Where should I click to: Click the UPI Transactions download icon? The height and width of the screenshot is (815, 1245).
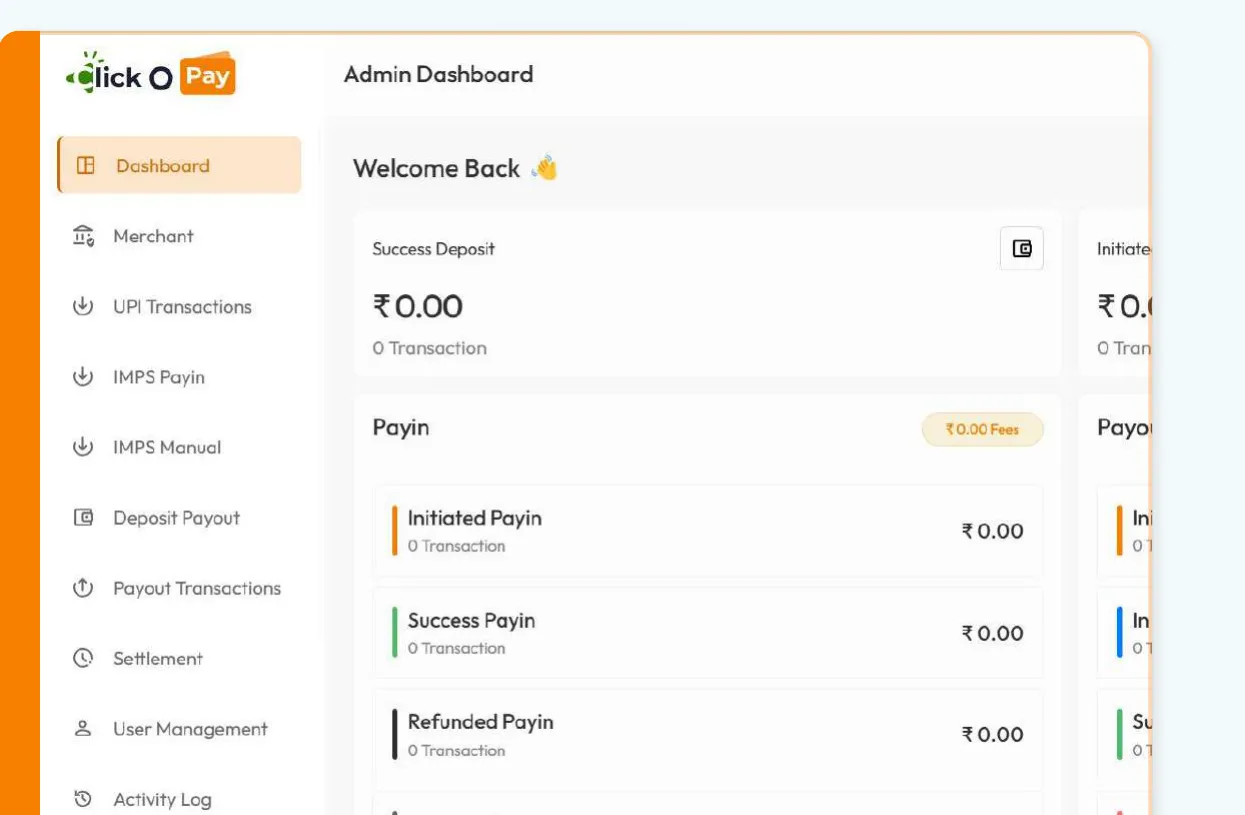(83, 306)
